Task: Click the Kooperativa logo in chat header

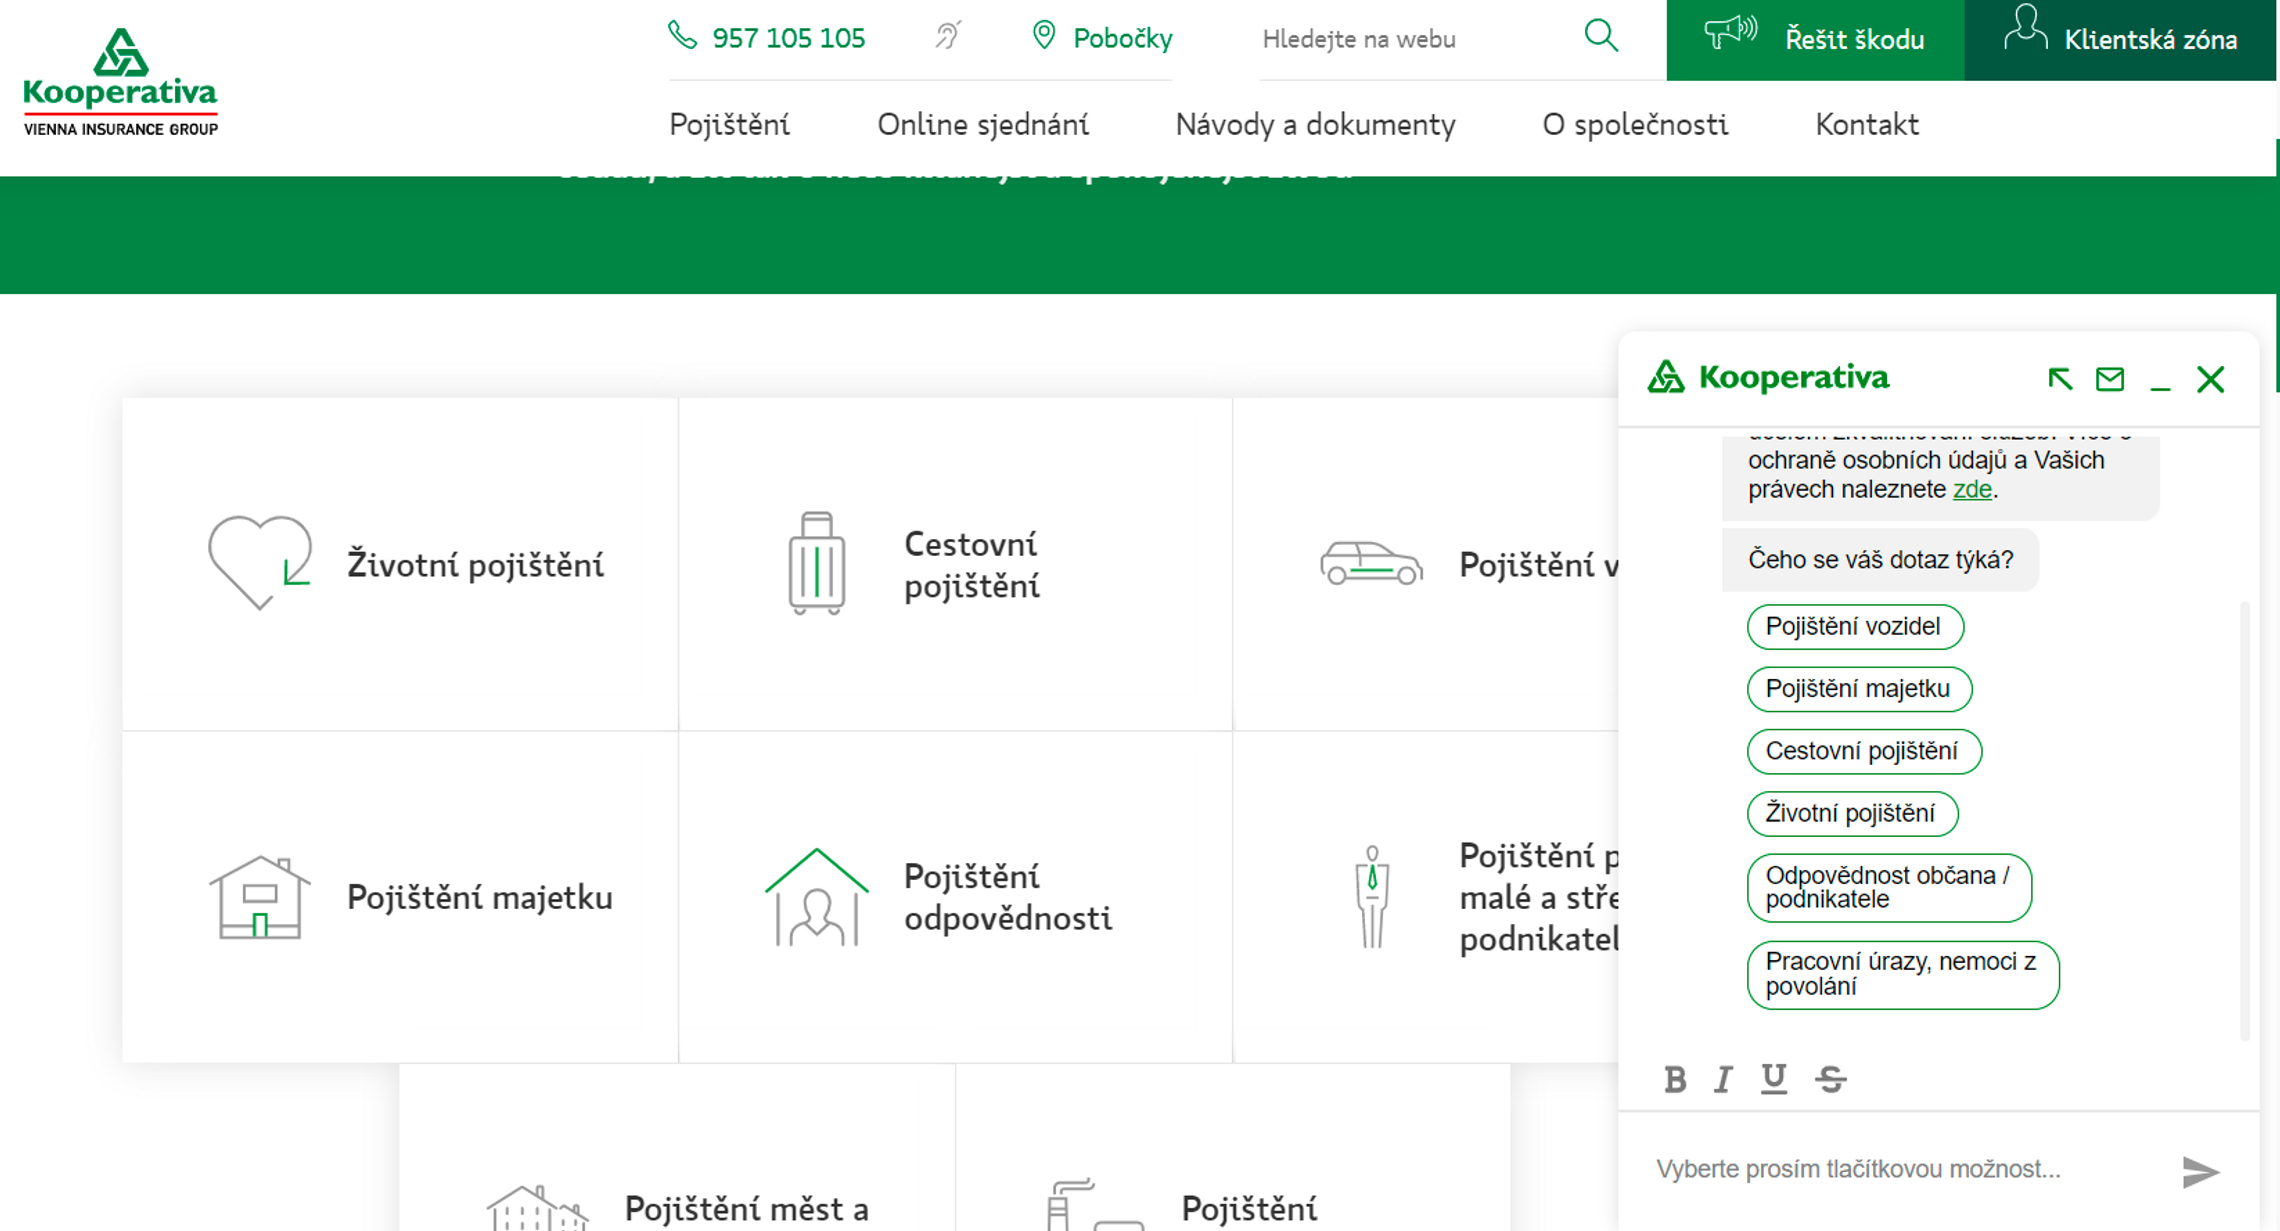Action: [1768, 377]
